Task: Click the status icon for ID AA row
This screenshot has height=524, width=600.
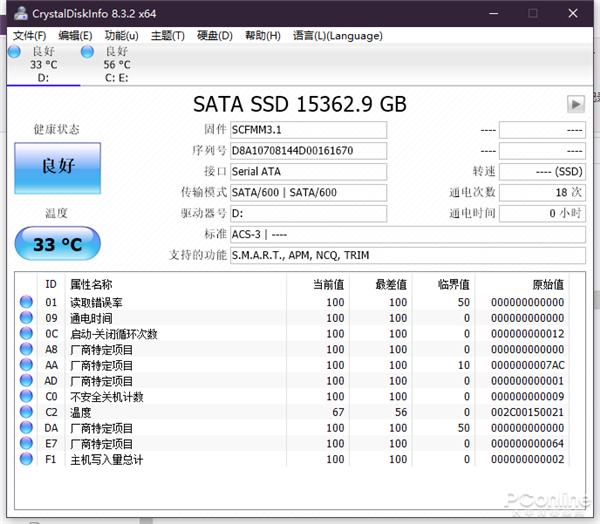Action: pos(26,365)
